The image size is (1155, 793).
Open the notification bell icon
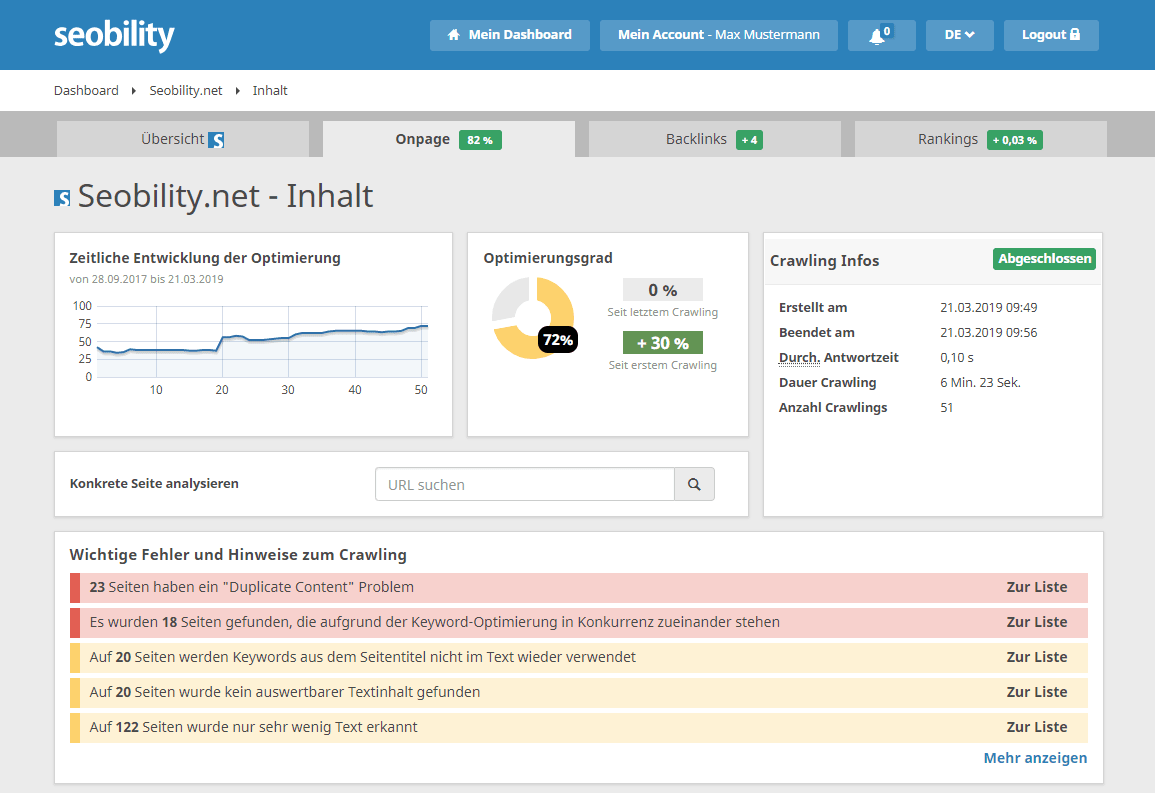coord(880,35)
